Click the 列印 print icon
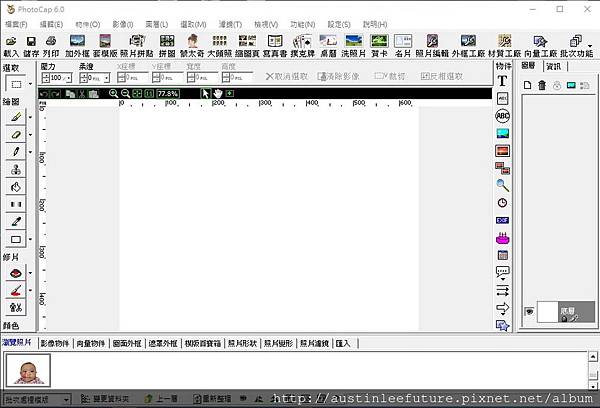Viewport: 600px width, 408px height. [x=51, y=46]
